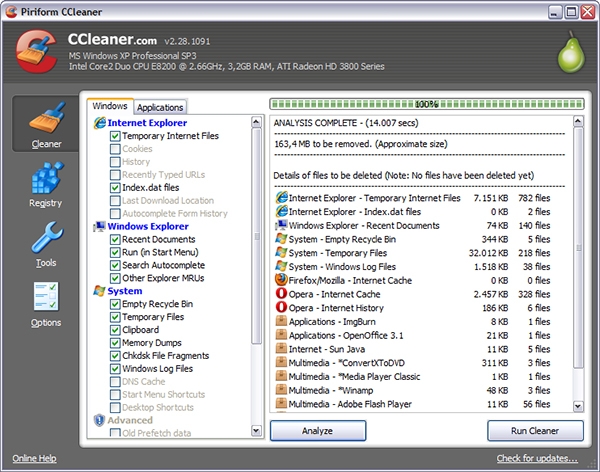Uncheck Temporary Internet Files
The width and height of the screenshot is (600, 472).
click(x=115, y=136)
